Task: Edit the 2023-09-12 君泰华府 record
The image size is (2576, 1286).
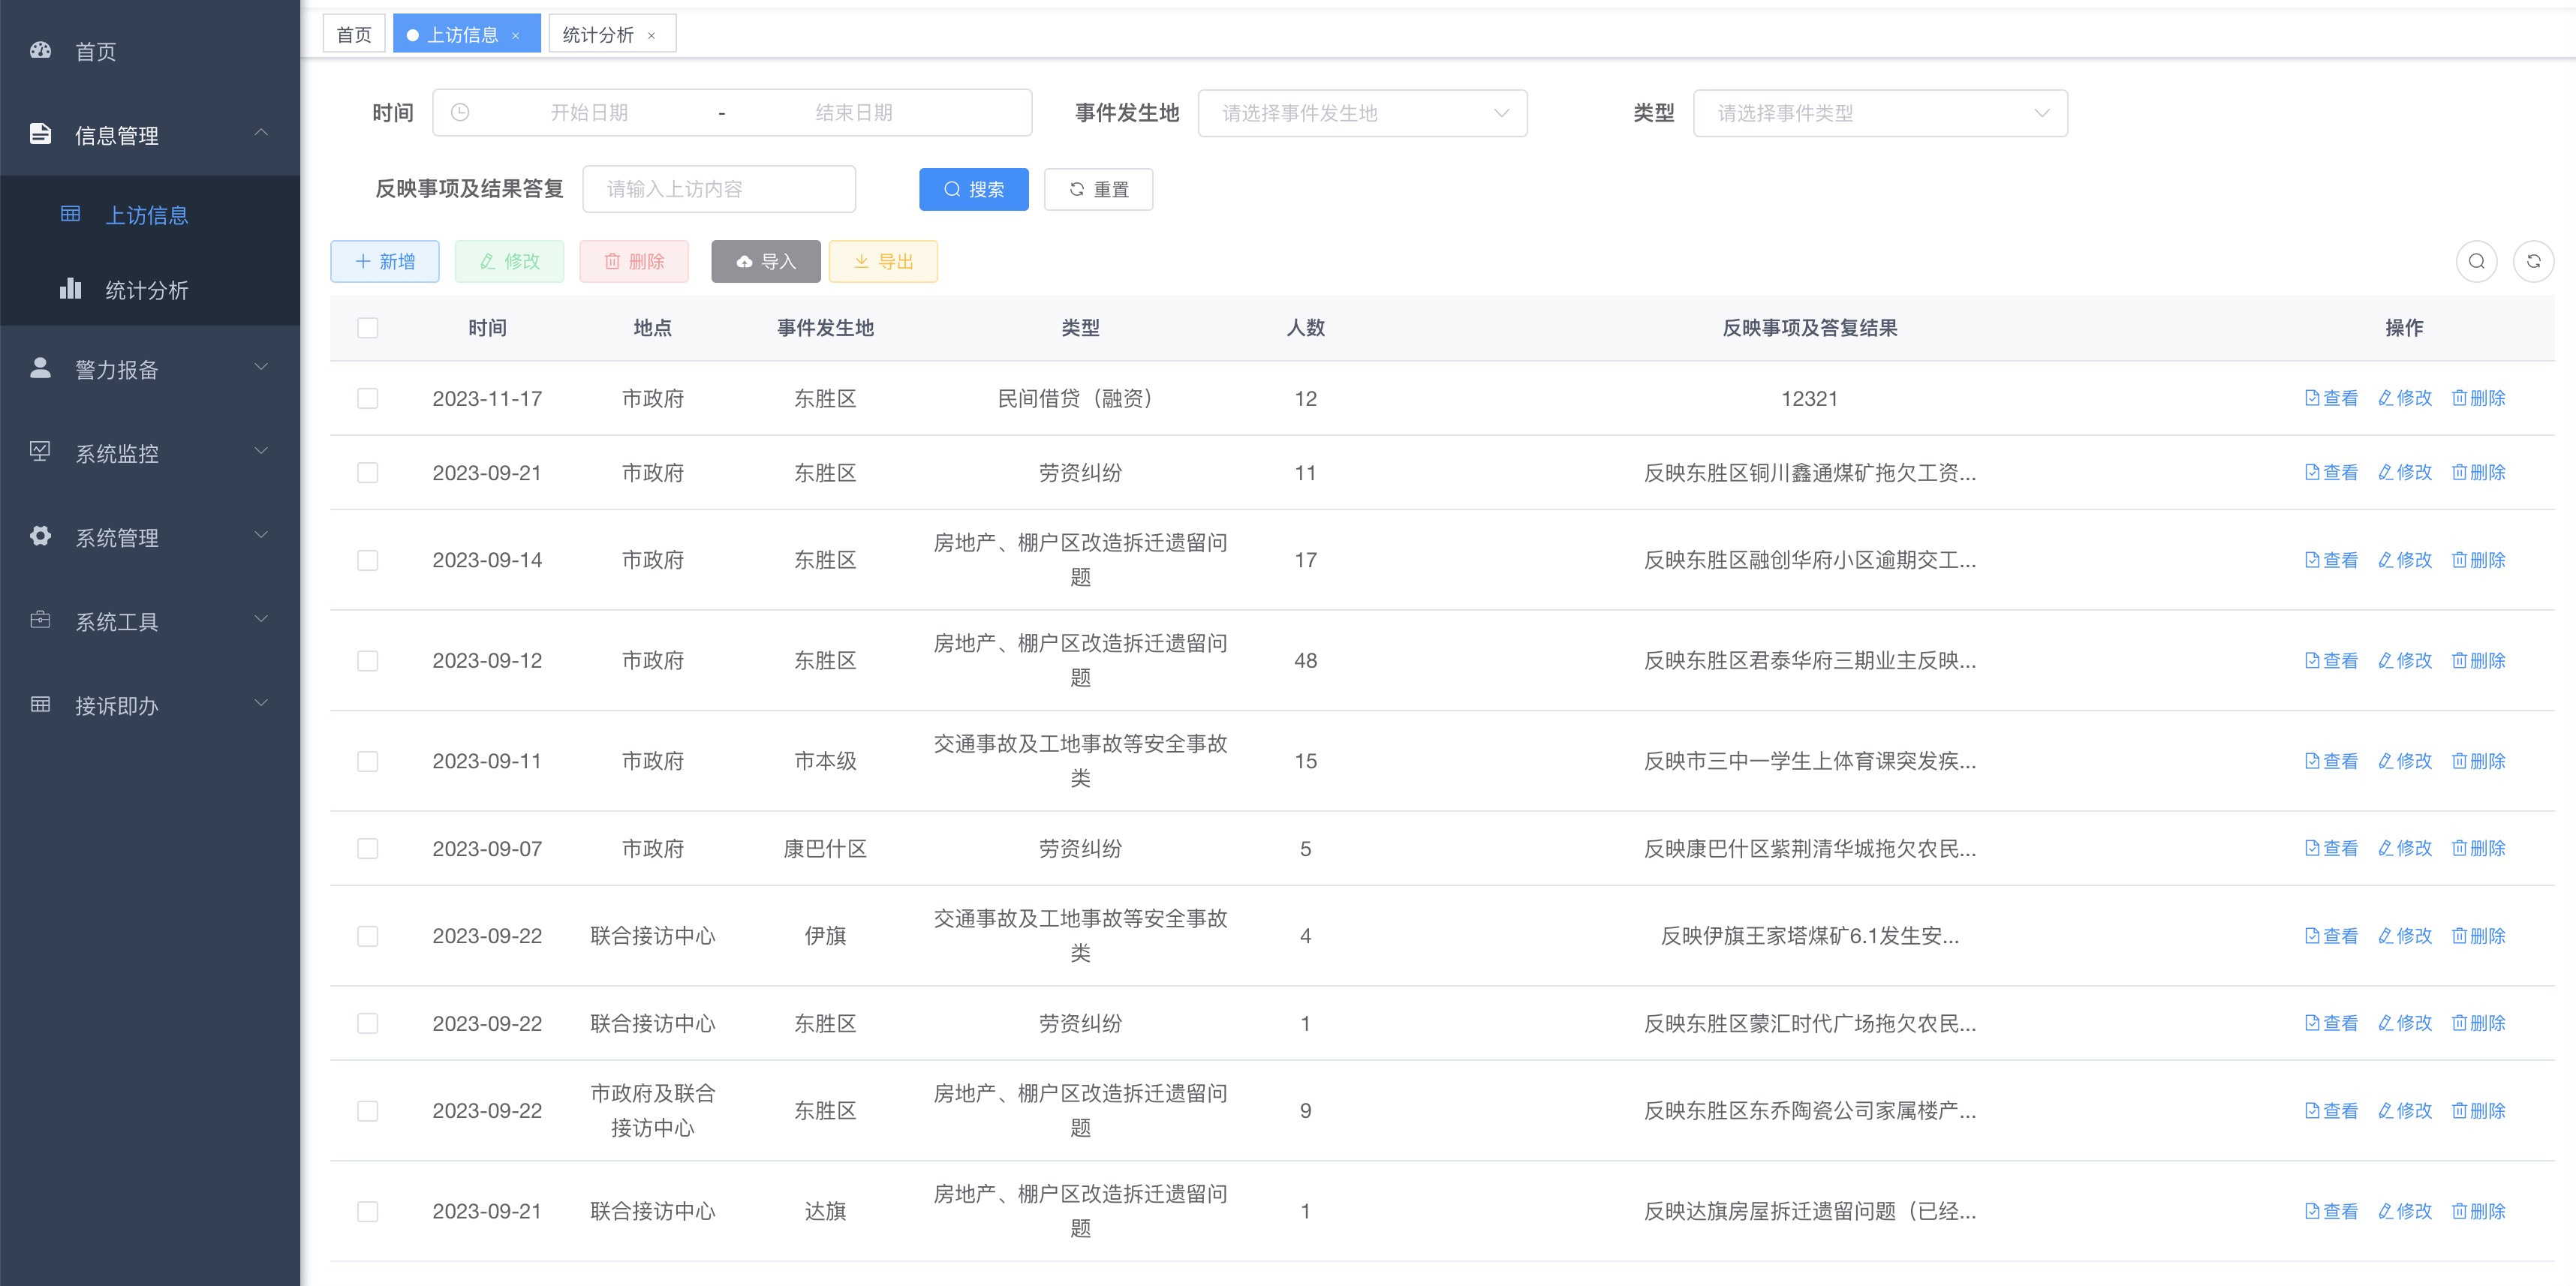Action: pos(2405,660)
